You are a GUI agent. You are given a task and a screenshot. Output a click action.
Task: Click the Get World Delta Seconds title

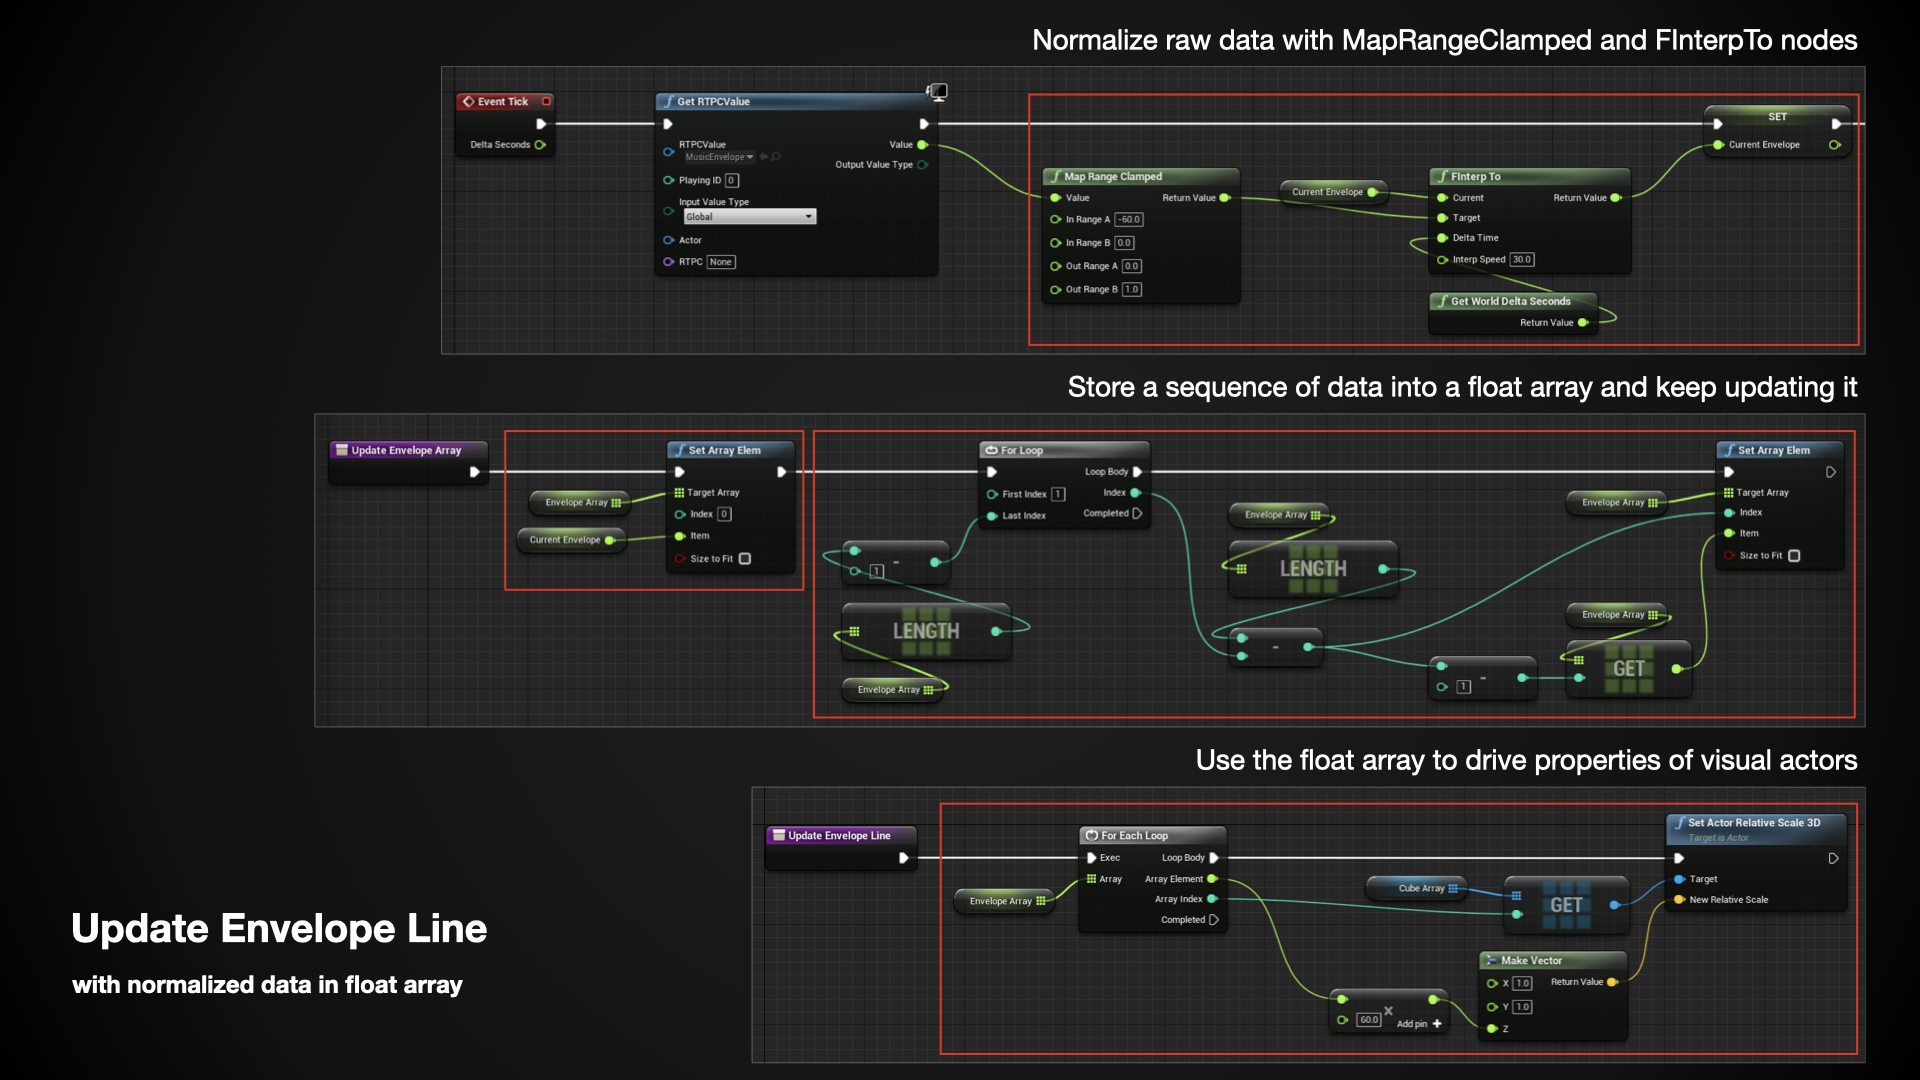tap(1511, 301)
